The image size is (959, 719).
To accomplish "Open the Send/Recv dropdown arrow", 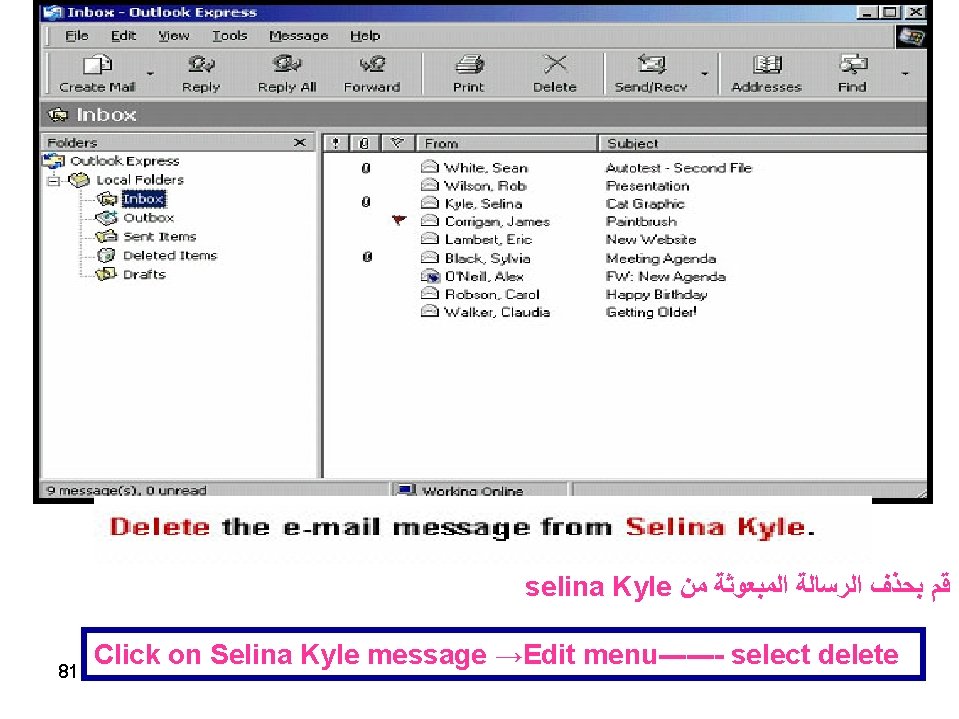I will tap(705, 74).
